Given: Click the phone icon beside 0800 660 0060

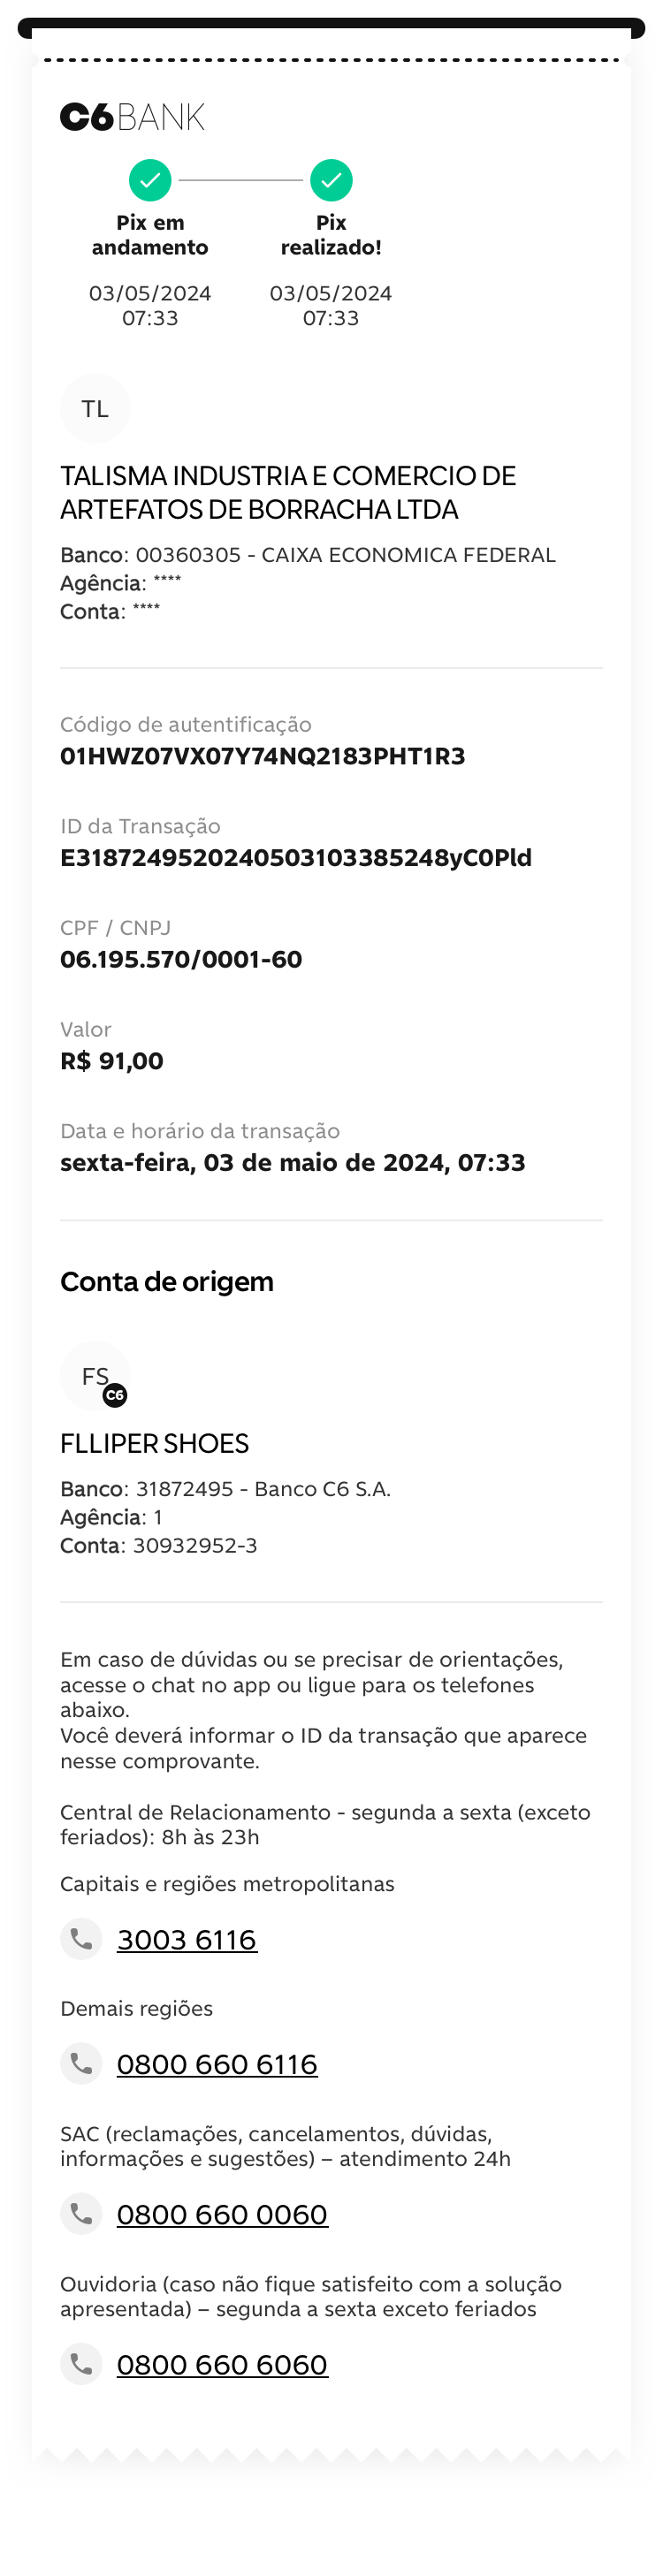Looking at the screenshot, I should tap(81, 2214).
